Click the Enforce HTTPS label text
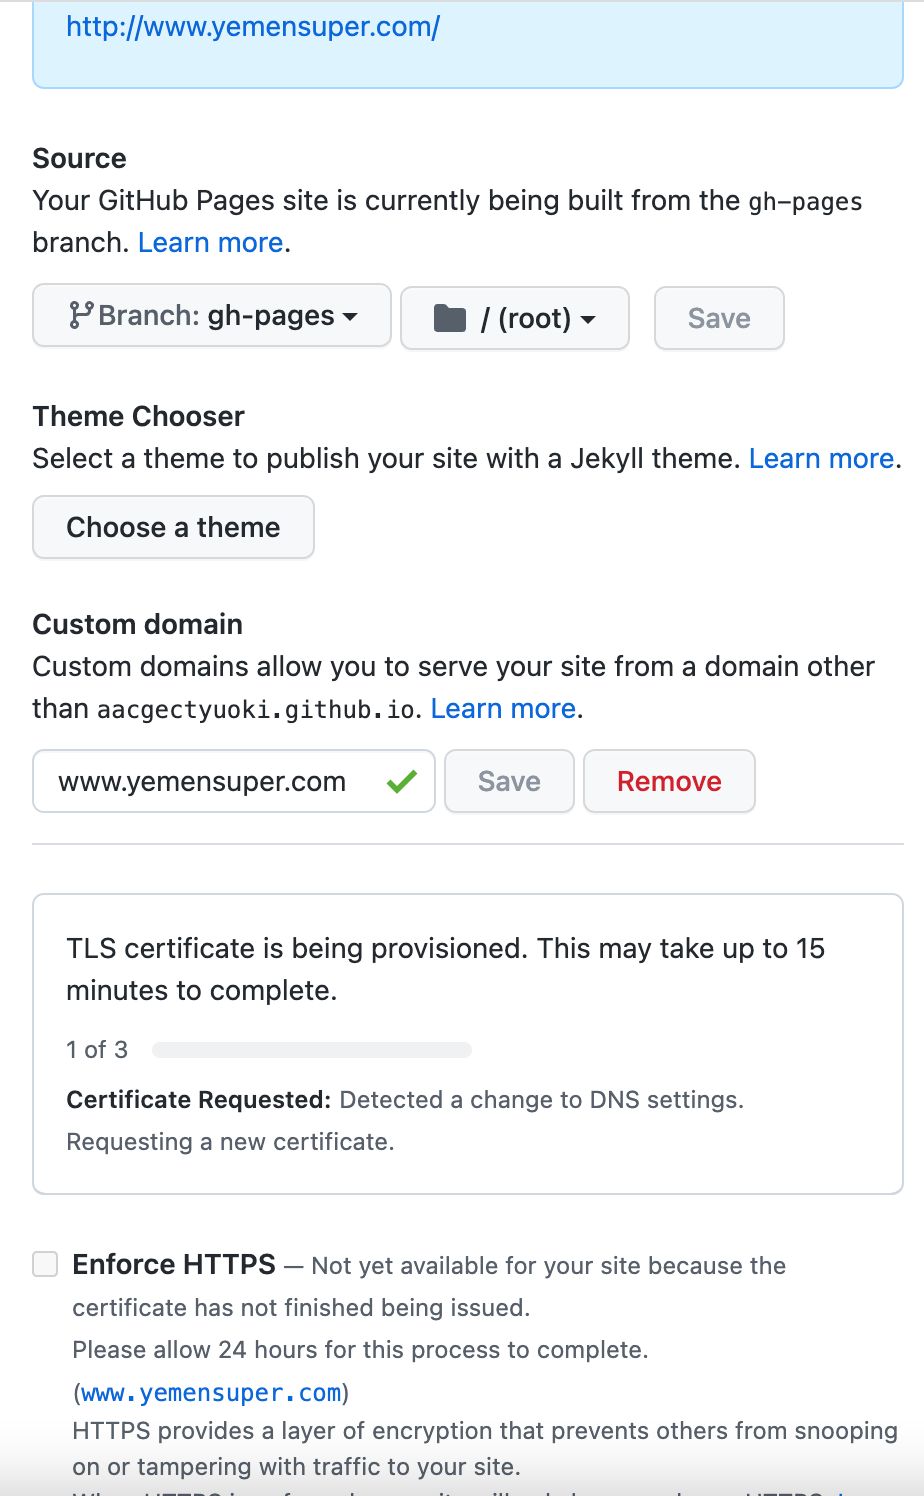Viewport: 924px width, 1496px height. (174, 1265)
